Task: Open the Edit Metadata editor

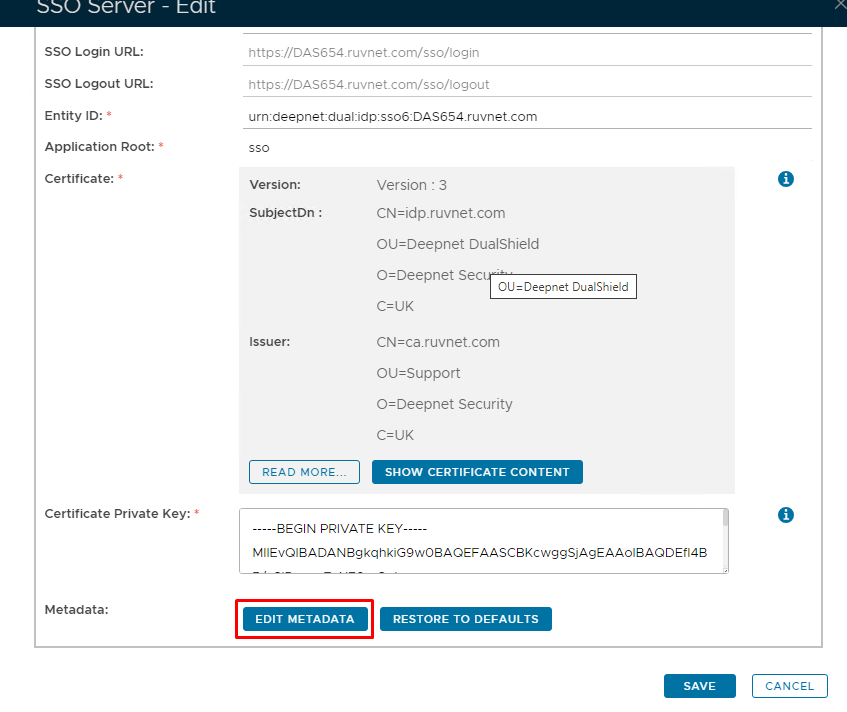Action: coord(305,619)
